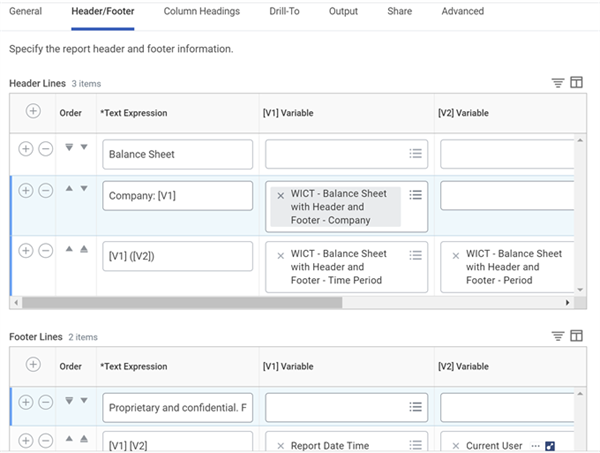Open V1 prompt list for Time Period row

(415, 255)
